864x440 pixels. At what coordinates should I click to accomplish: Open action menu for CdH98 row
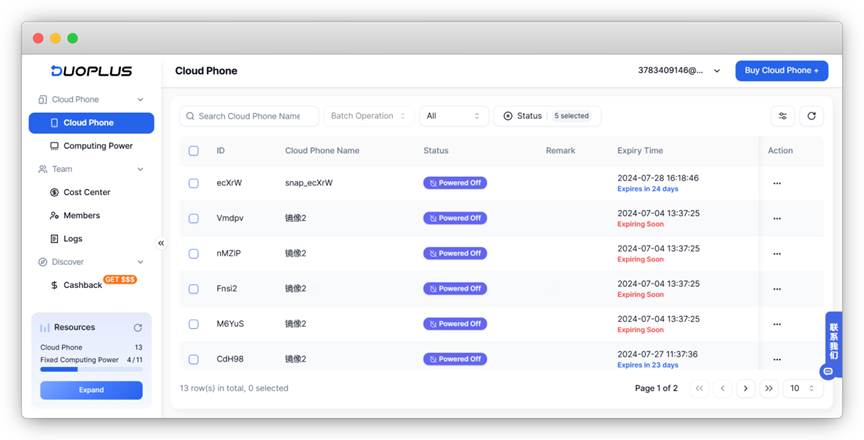point(776,359)
